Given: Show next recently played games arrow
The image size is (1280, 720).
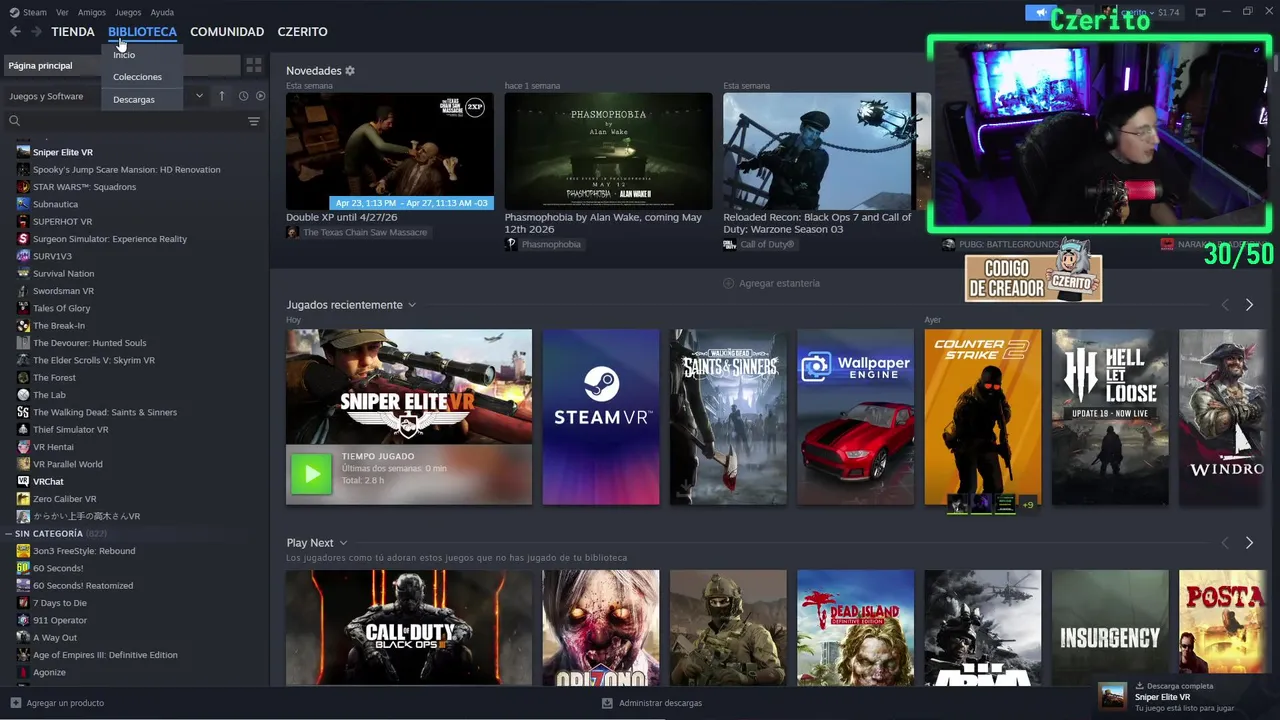Looking at the screenshot, I should point(1249,305).
